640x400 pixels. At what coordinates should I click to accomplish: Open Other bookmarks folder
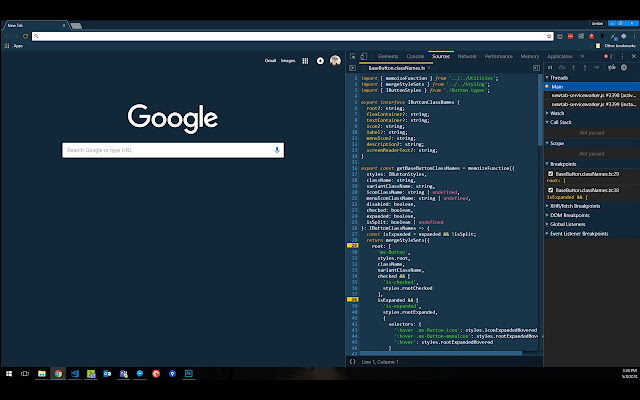[x=616, y=46]
